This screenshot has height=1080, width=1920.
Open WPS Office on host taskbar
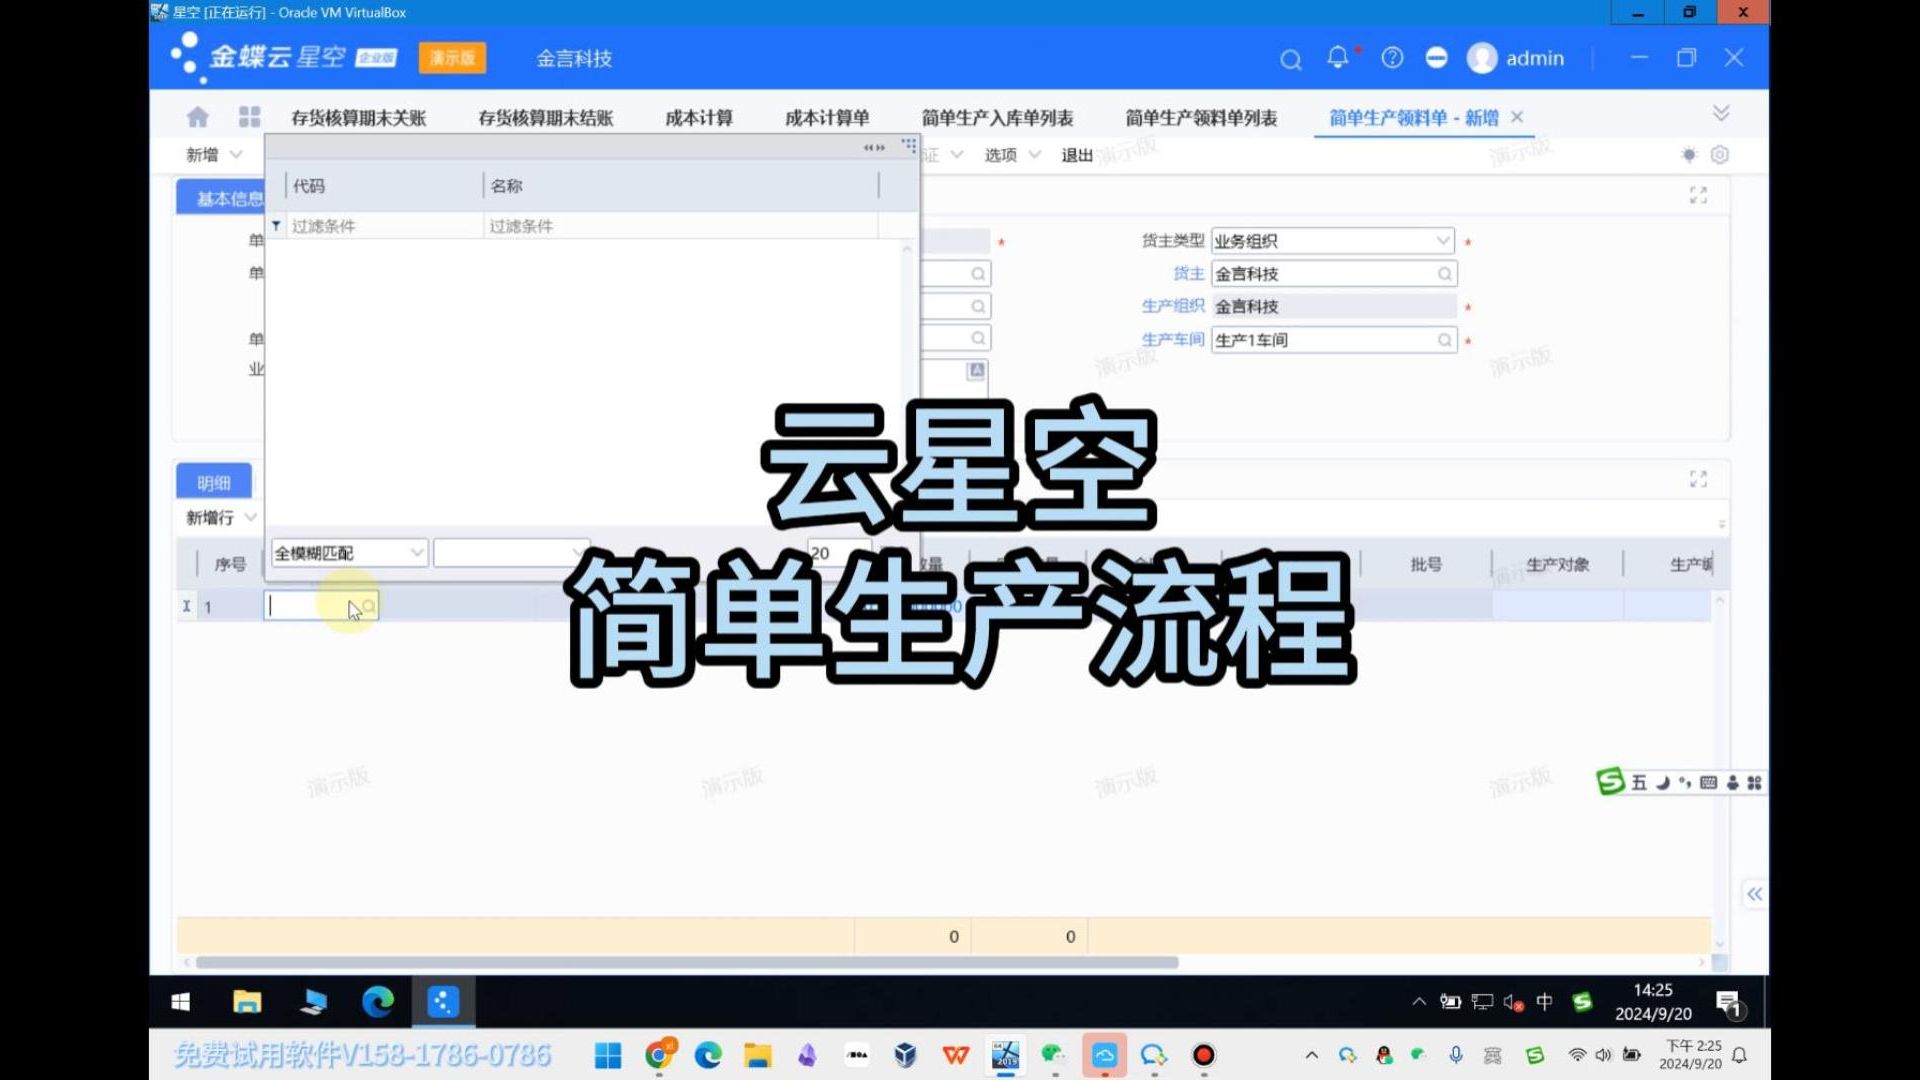point(955,1055)
